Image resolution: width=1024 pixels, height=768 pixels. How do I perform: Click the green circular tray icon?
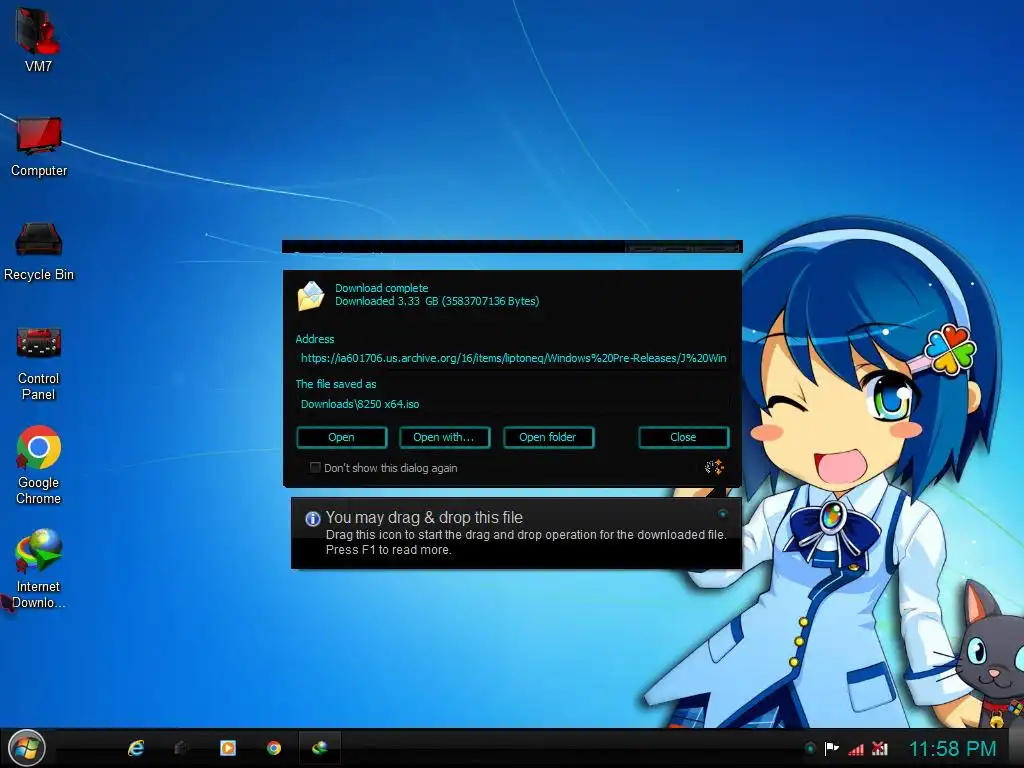tap(810, 748)
